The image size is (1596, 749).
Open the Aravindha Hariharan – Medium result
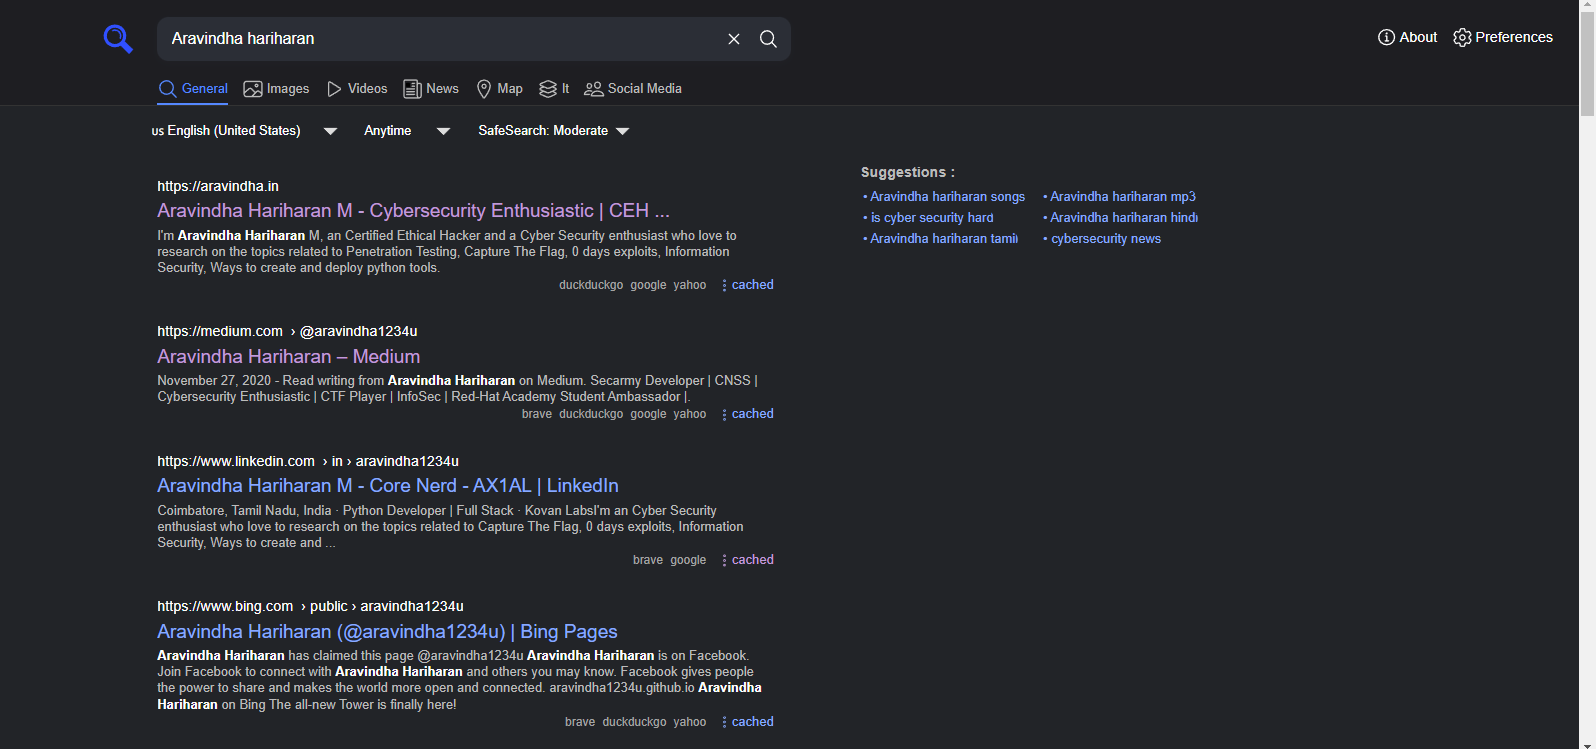coord(288,356)
